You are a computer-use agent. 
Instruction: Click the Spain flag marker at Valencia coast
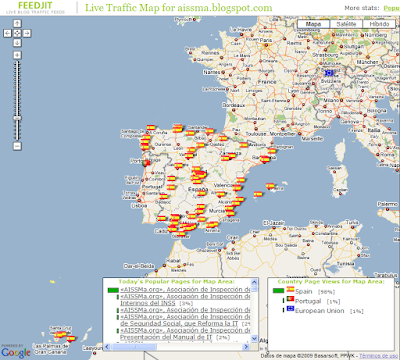pyautogui.click(x=237, y=188)
